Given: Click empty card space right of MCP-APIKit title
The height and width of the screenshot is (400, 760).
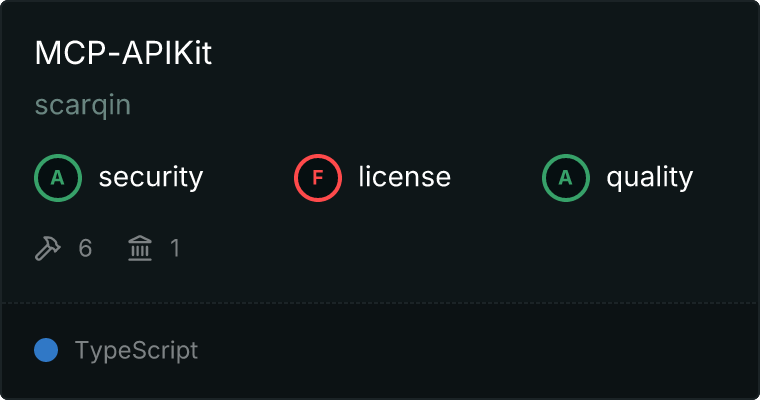Looking at the screenshot, I should 480,54.
